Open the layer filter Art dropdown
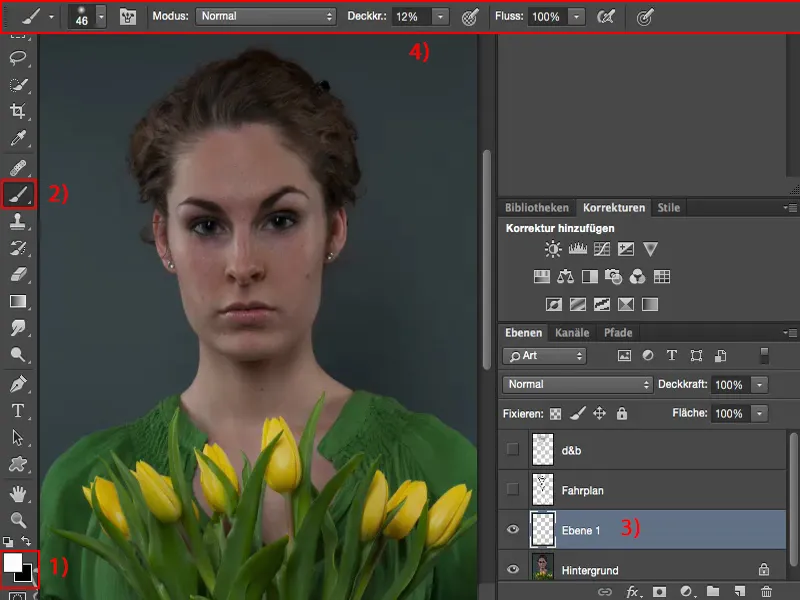Viewport: 800px width, 600px height. tap(544, 356)
